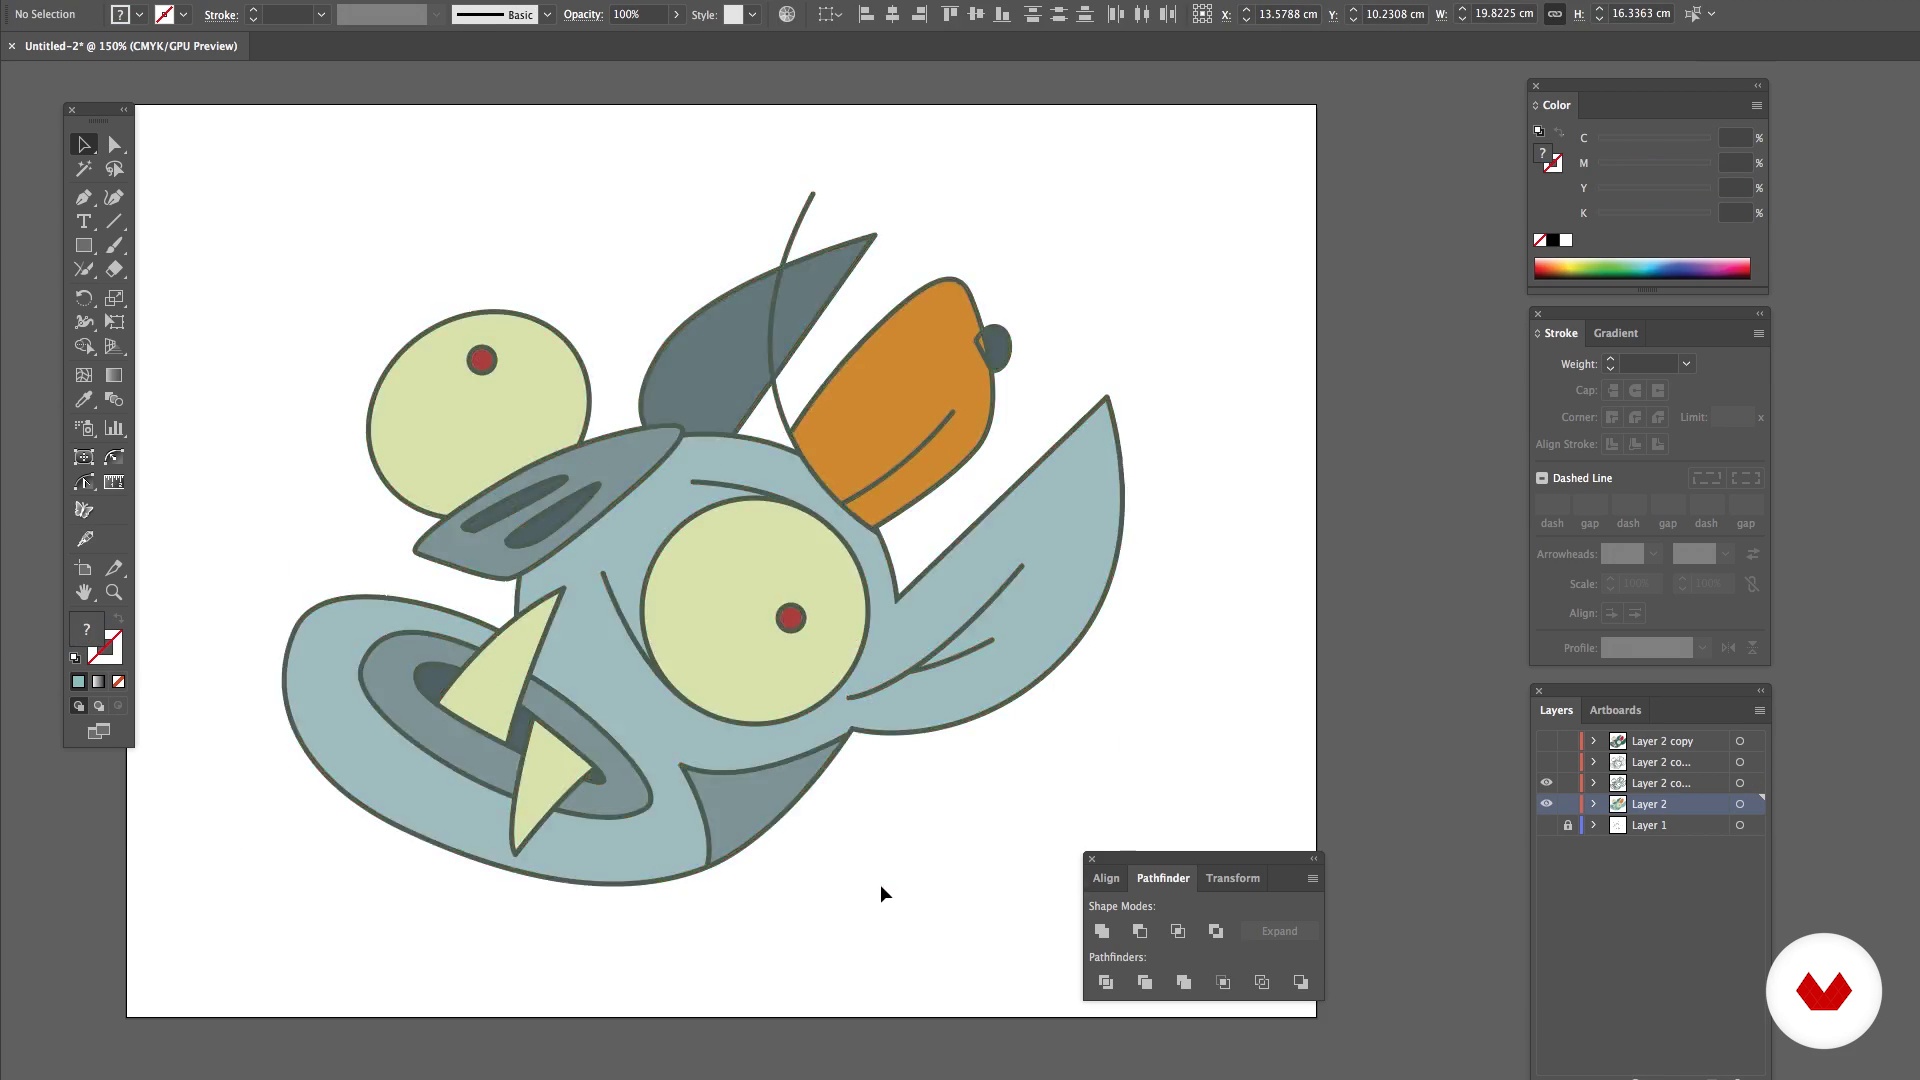Open the graphic Style dropdown

point(752,15)
